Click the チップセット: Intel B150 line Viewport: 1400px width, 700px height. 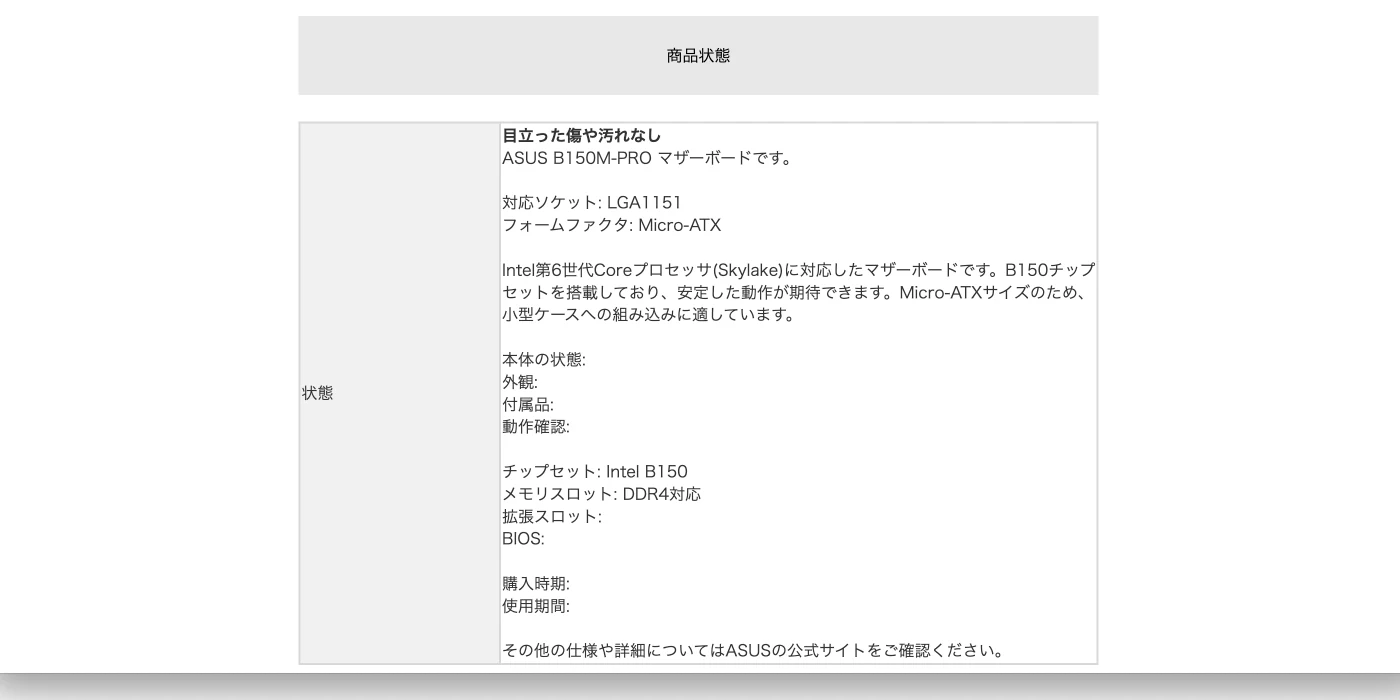point(595,472)
